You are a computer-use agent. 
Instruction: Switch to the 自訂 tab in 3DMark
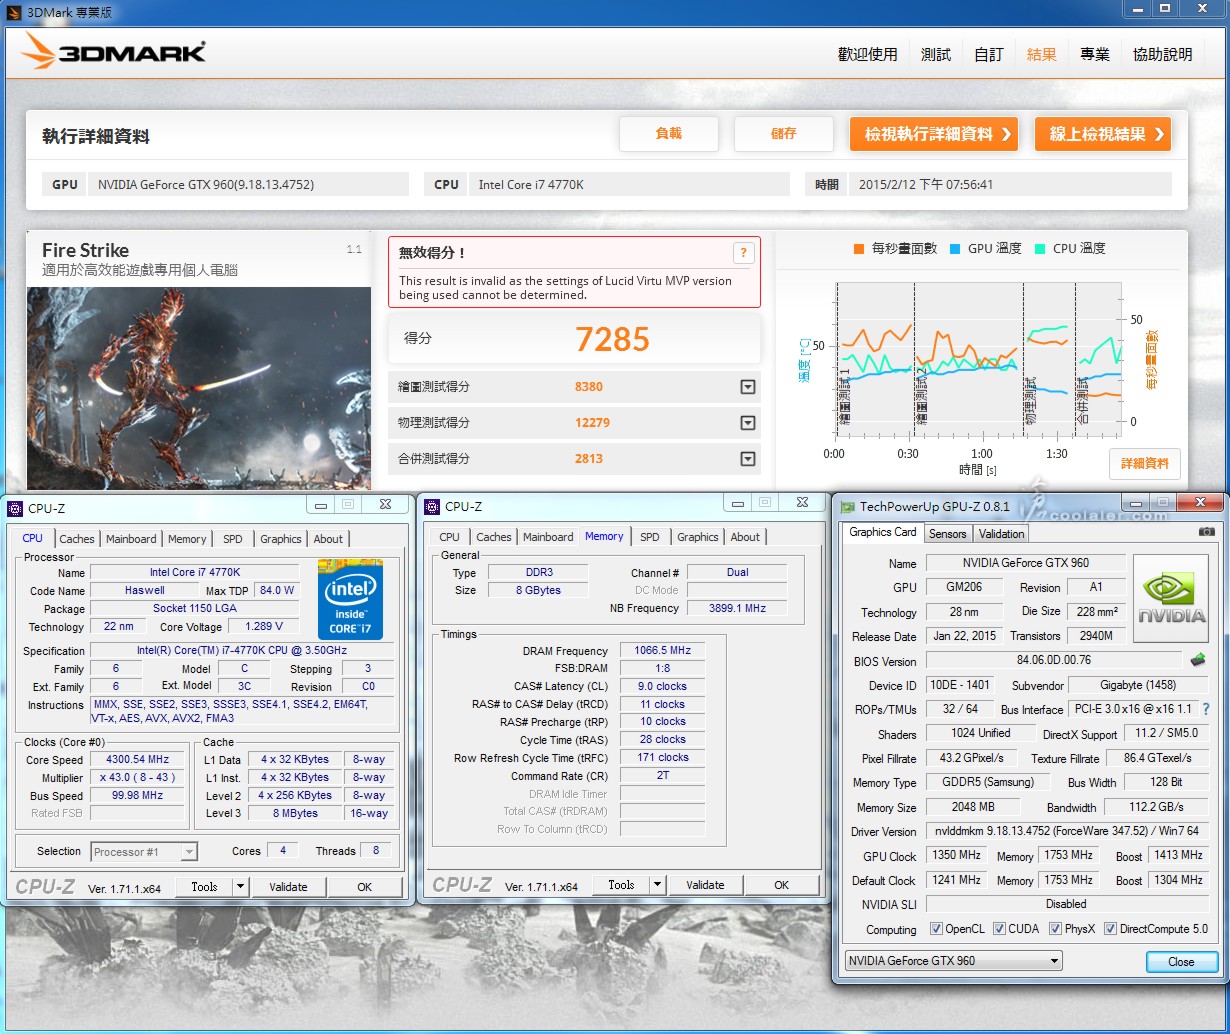click(x=989, y=54)
